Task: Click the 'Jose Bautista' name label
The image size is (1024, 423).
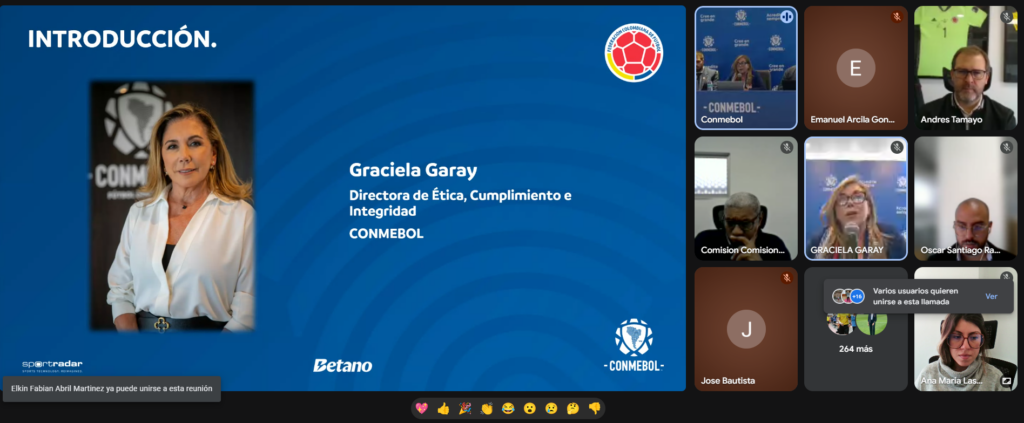Action: (728, 381)
